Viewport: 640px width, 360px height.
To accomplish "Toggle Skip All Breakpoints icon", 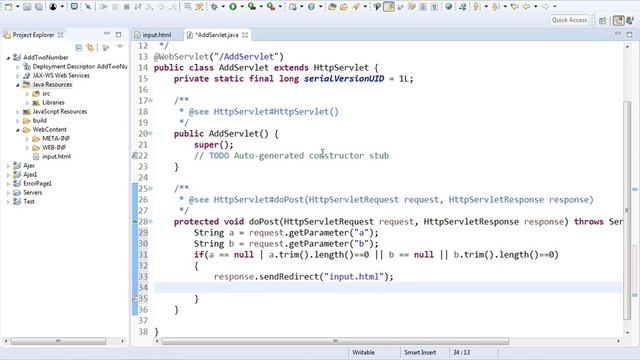I will coord(88,7).
